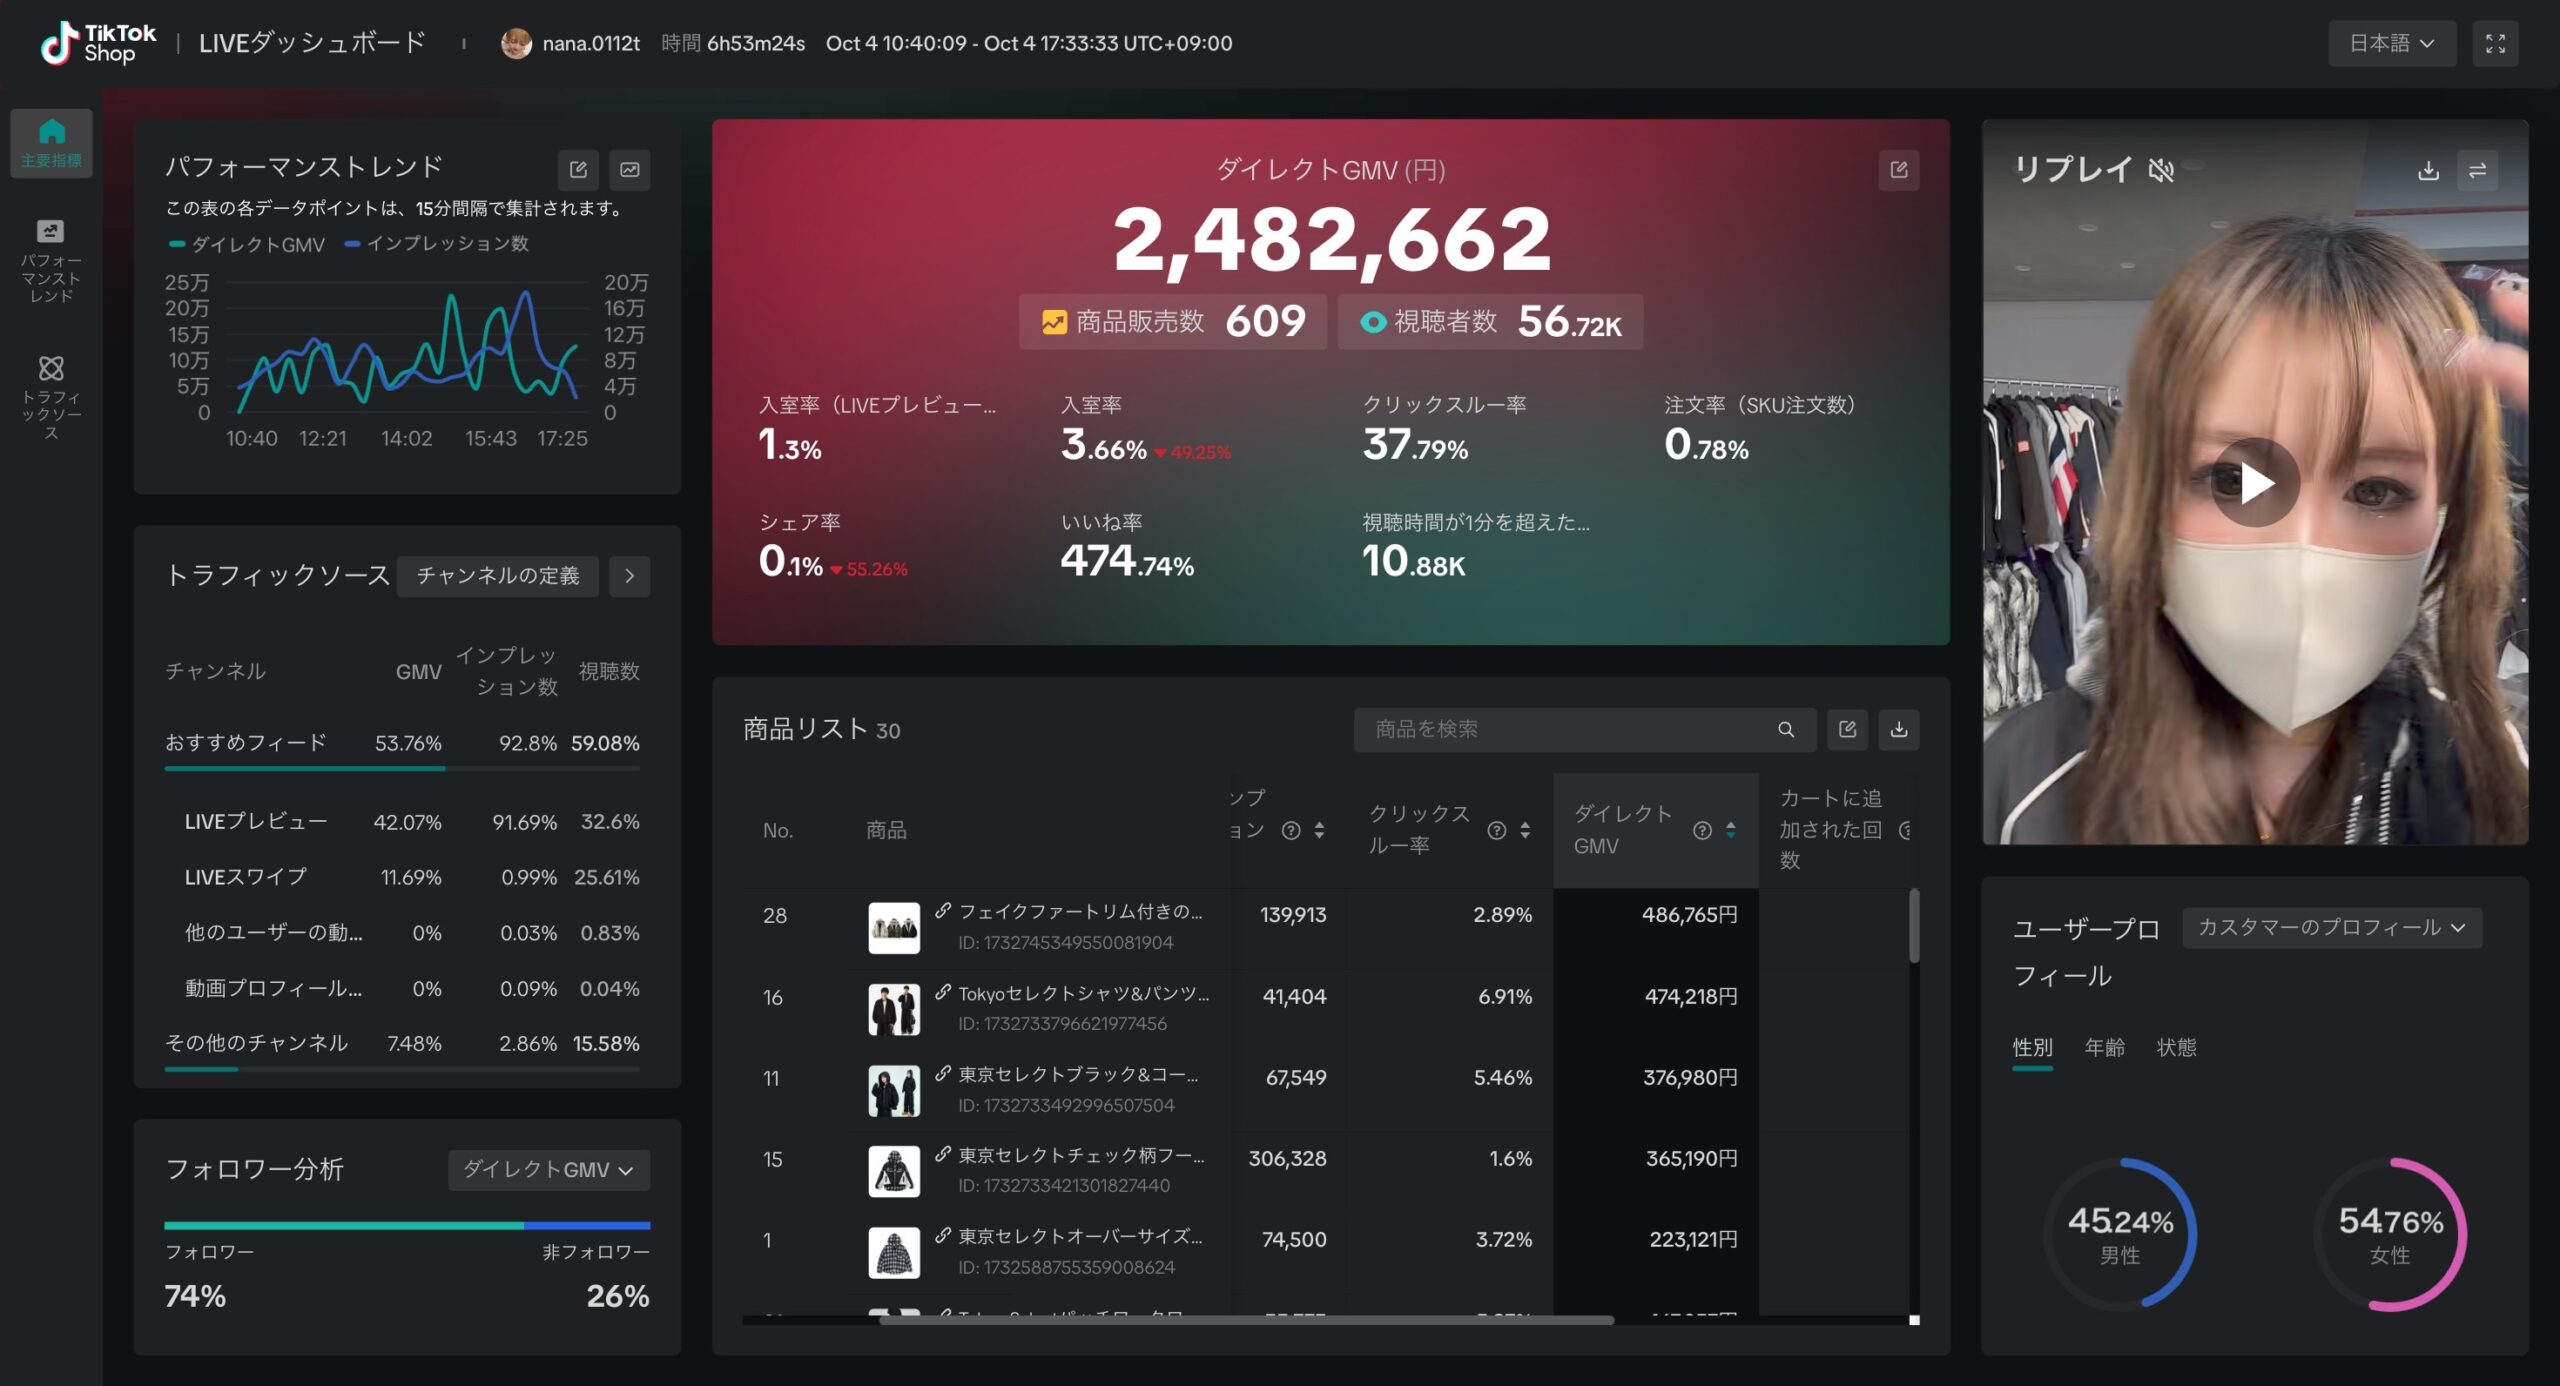Toggle ダイレクトGMV legend in trend chart

[x=248, y=244]
